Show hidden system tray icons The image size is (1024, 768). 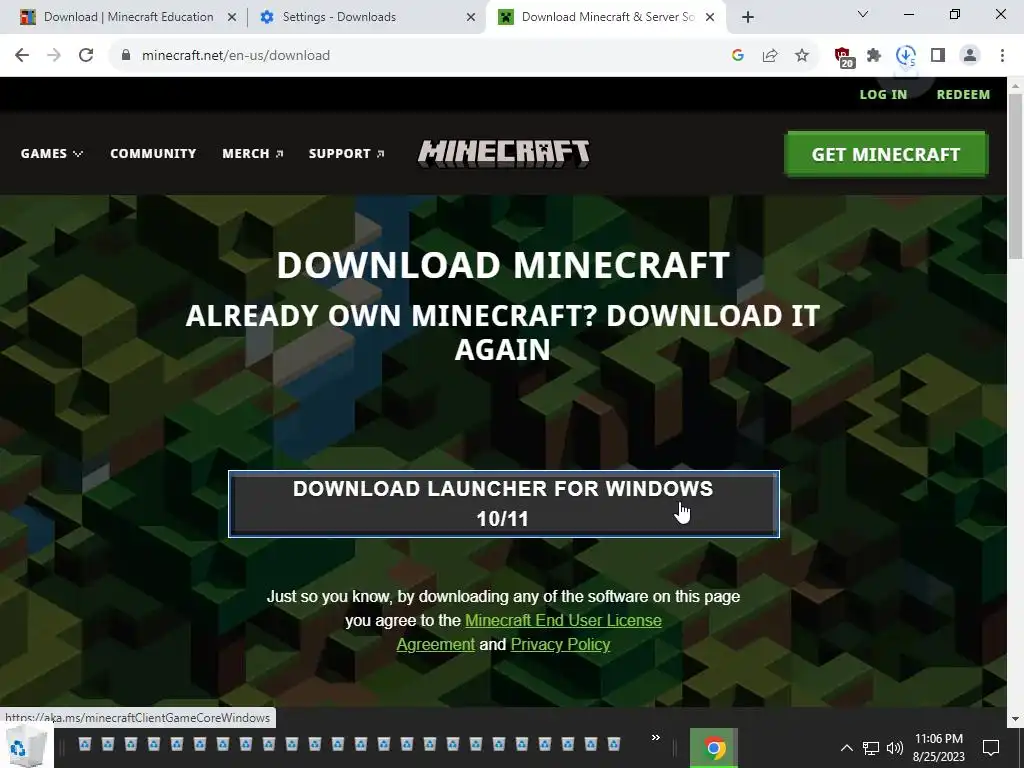[x=846, y=748]
